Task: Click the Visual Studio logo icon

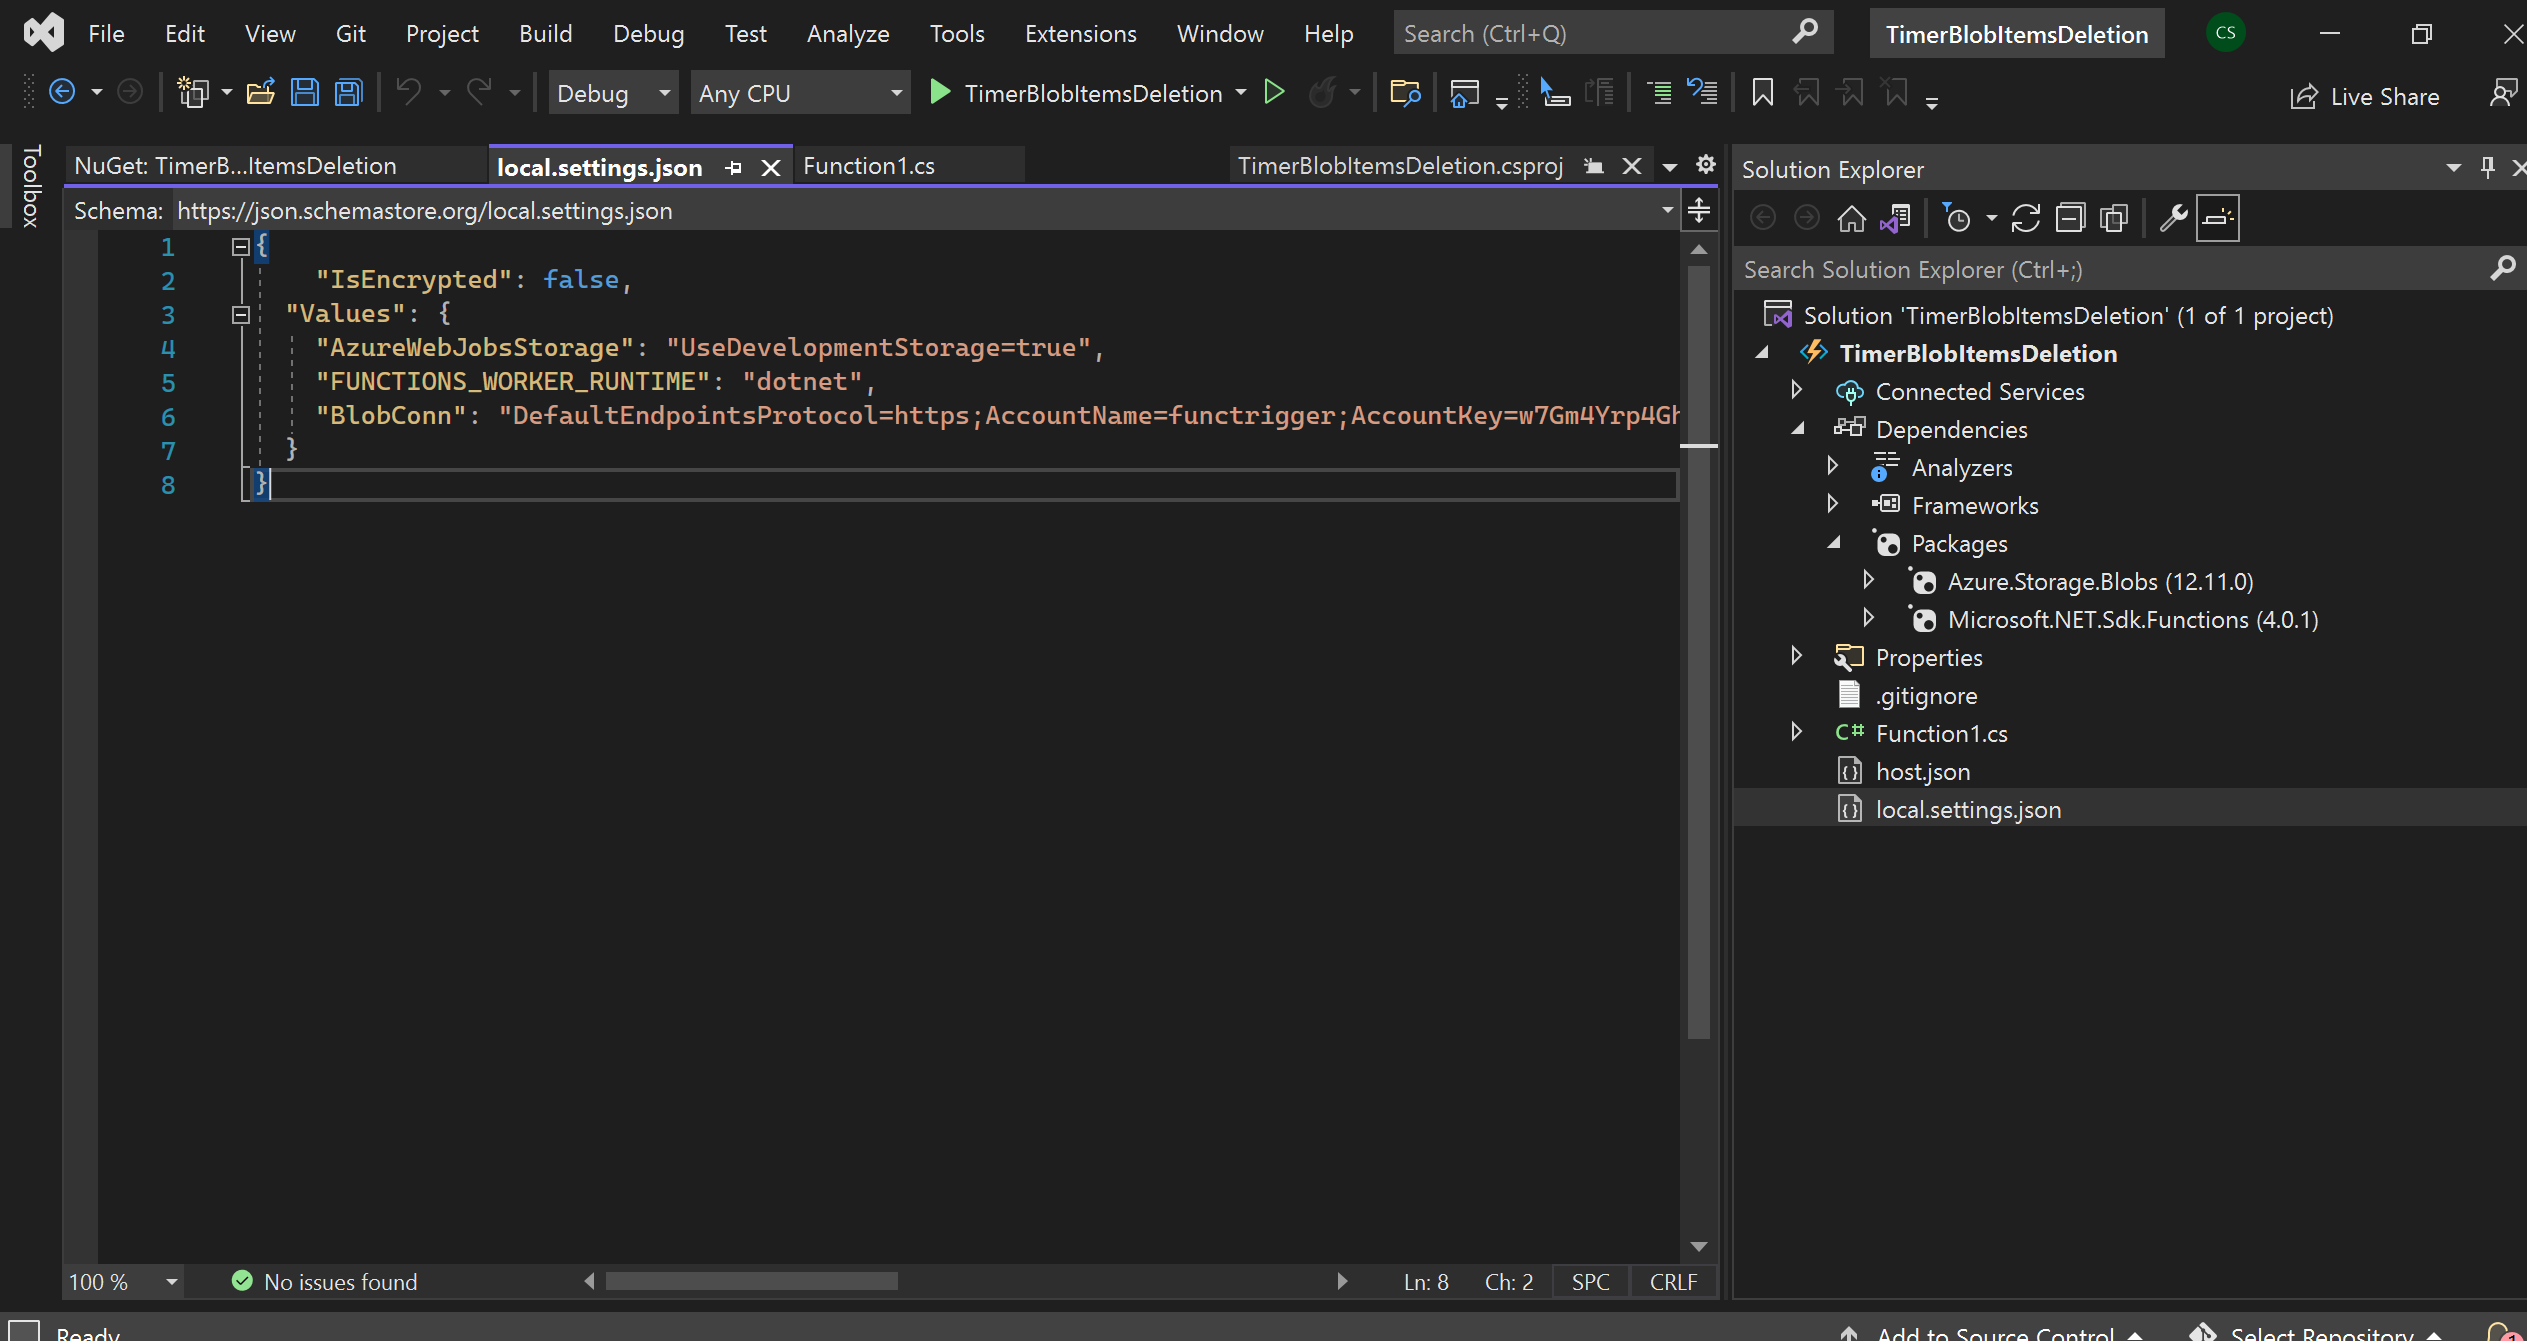Action: click(x=43, y=33)
